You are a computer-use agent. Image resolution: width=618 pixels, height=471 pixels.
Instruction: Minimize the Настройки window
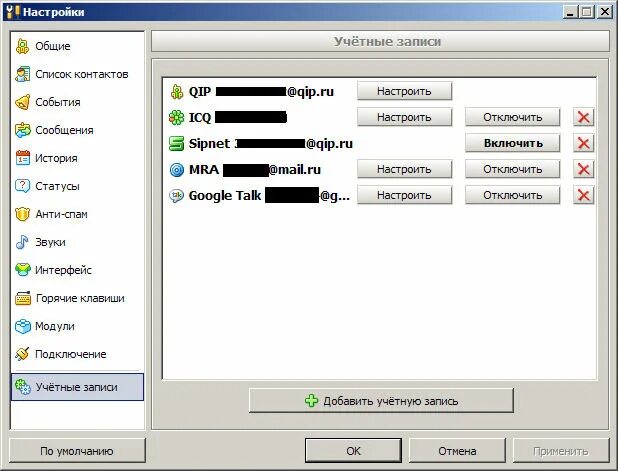pyautogui.click(x=570, y=12)
